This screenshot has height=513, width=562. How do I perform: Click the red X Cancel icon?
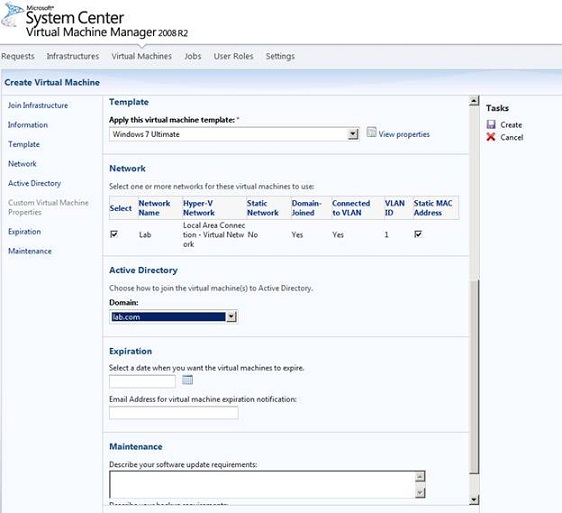point(491,137)
